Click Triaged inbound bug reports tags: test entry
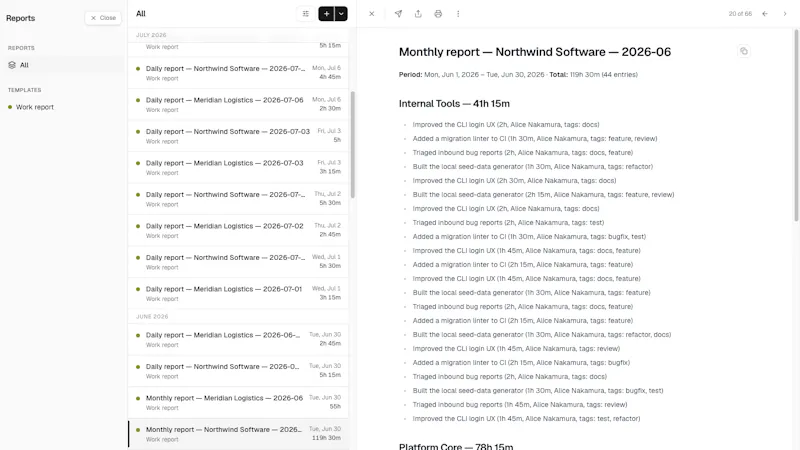Image resolution: width=800 pixels, height=450 pixels. point(508,222)
